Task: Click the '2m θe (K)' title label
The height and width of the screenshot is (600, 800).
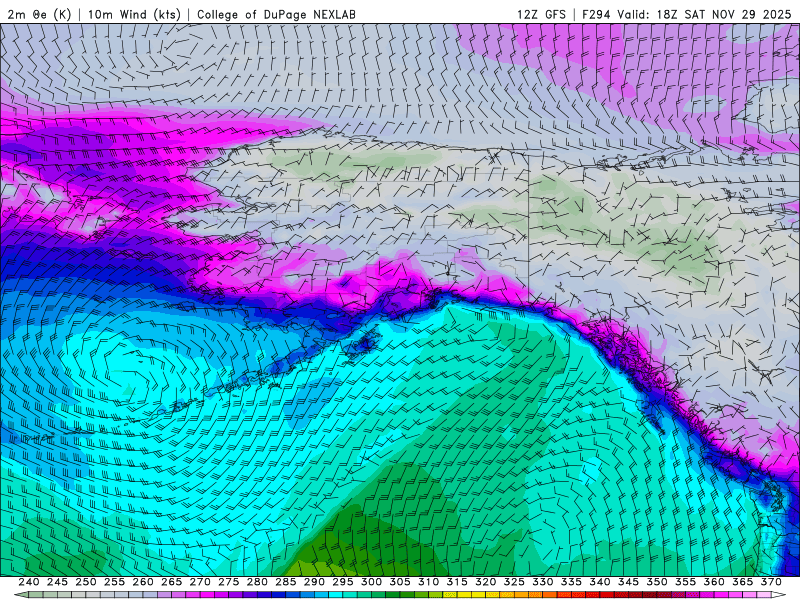Action: click(39, 14)
